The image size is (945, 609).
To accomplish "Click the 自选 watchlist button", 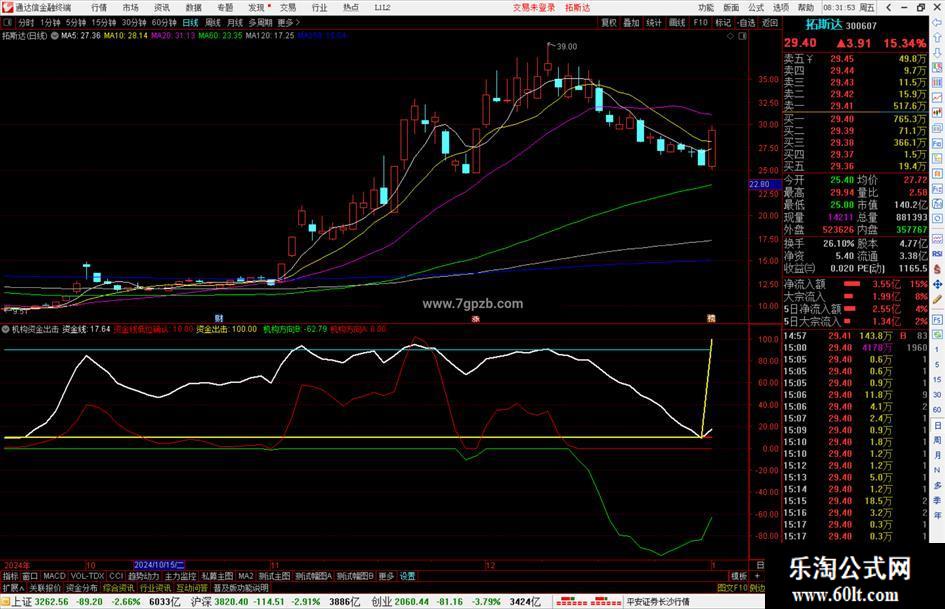I will coord(746,22).
